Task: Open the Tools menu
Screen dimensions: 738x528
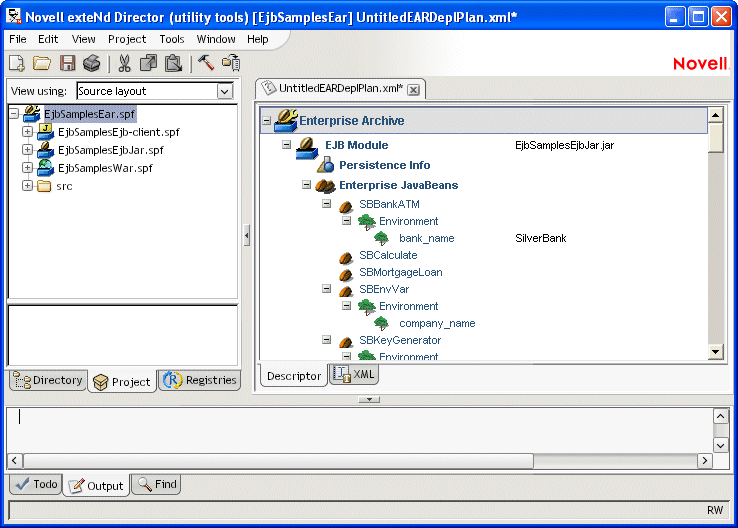Action: [x=172, y=39]
